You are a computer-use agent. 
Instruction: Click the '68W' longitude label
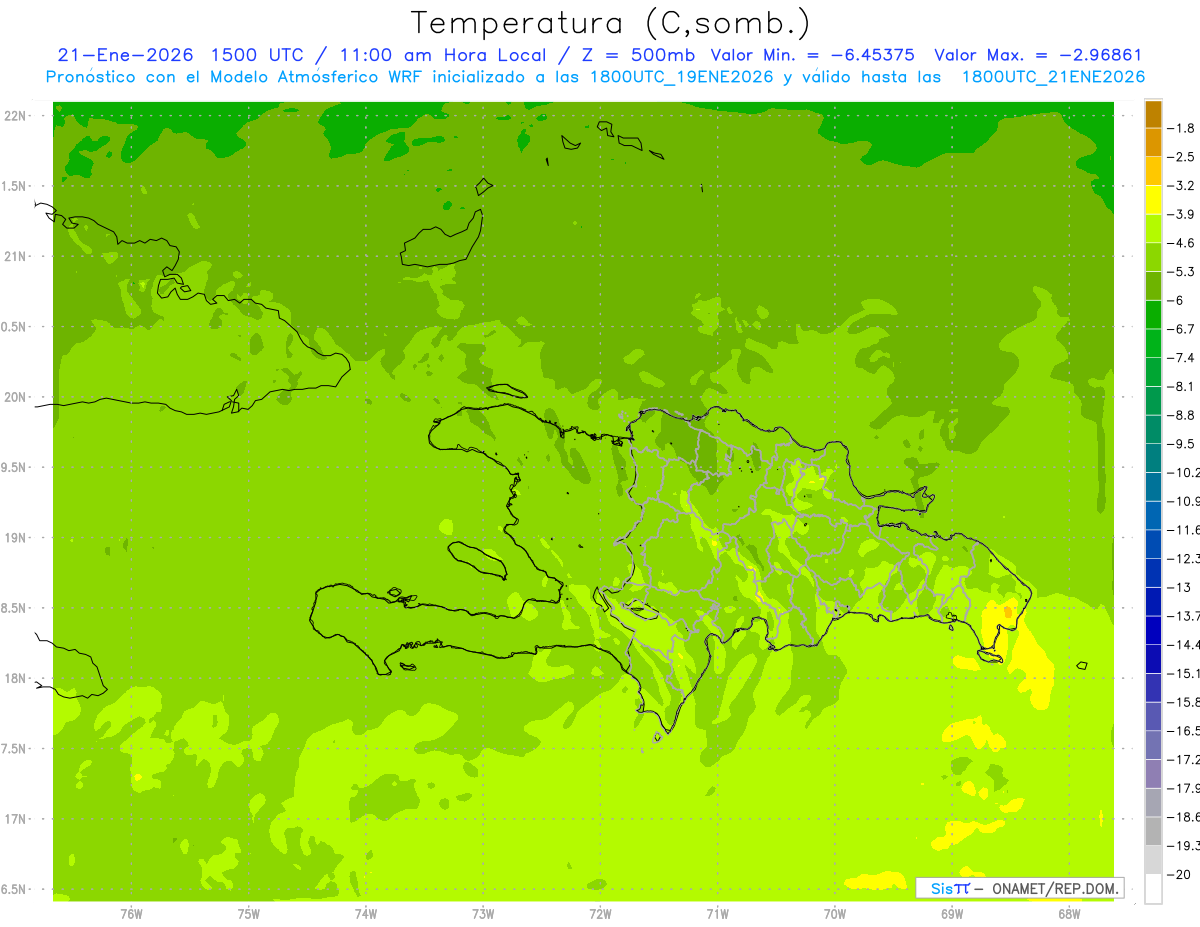(x=1069, y=913)
